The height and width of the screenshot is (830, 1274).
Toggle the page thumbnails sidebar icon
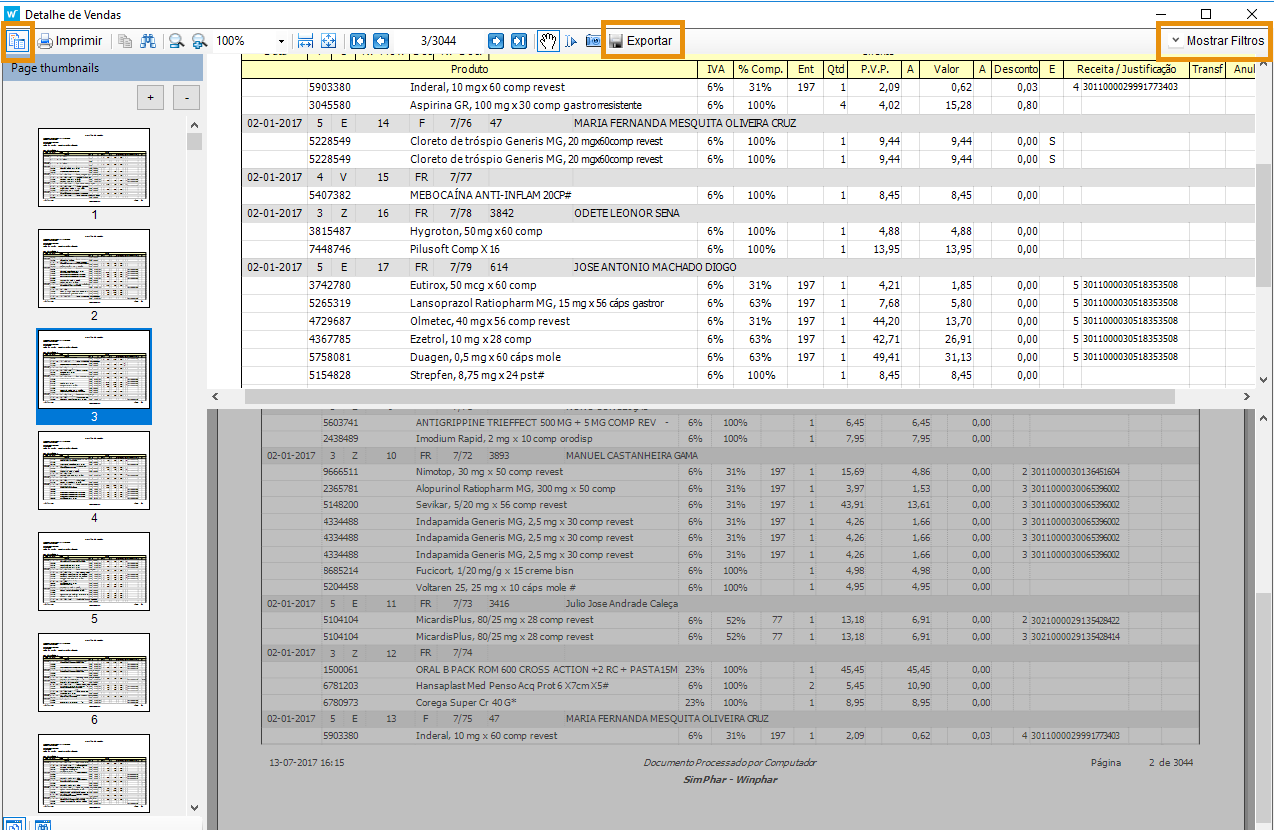tap(17, 41)
